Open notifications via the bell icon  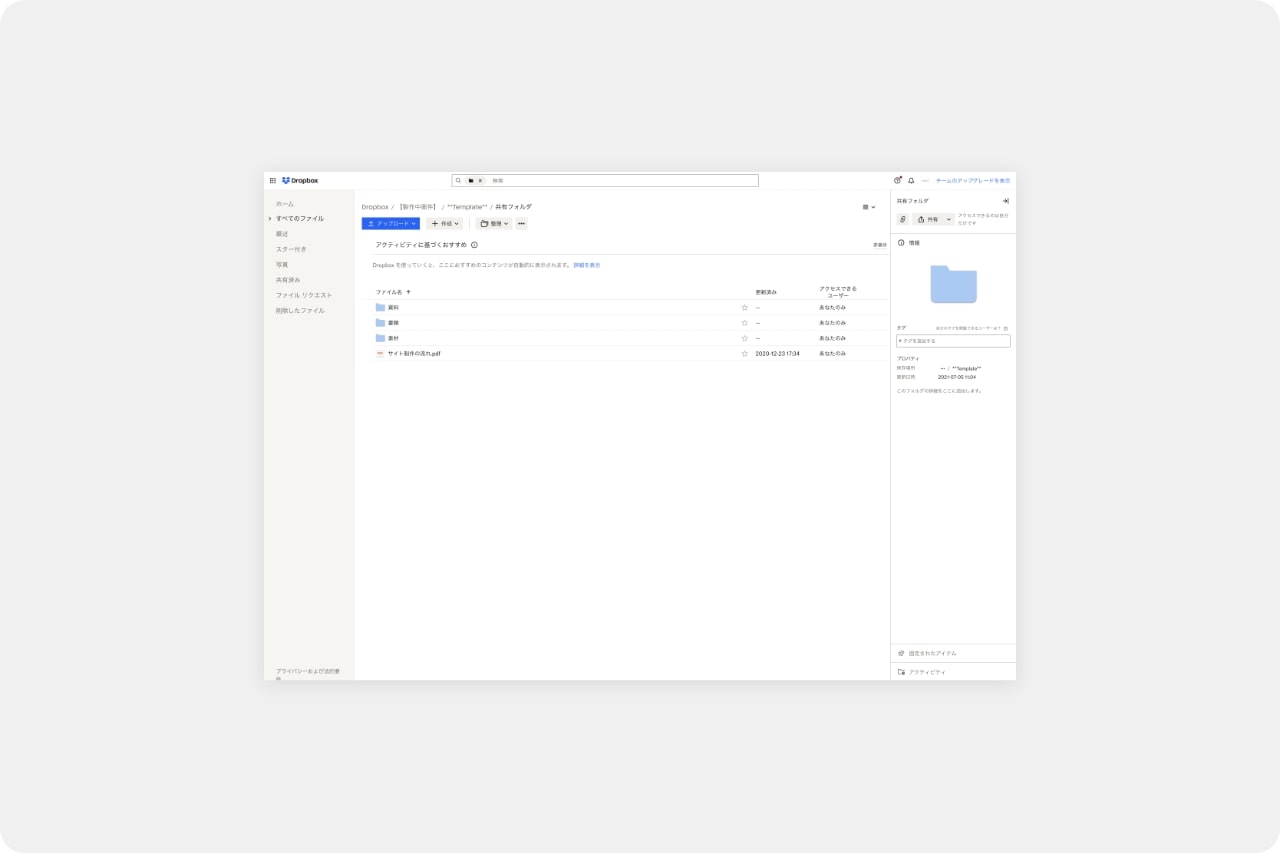[x=910, y=180]
